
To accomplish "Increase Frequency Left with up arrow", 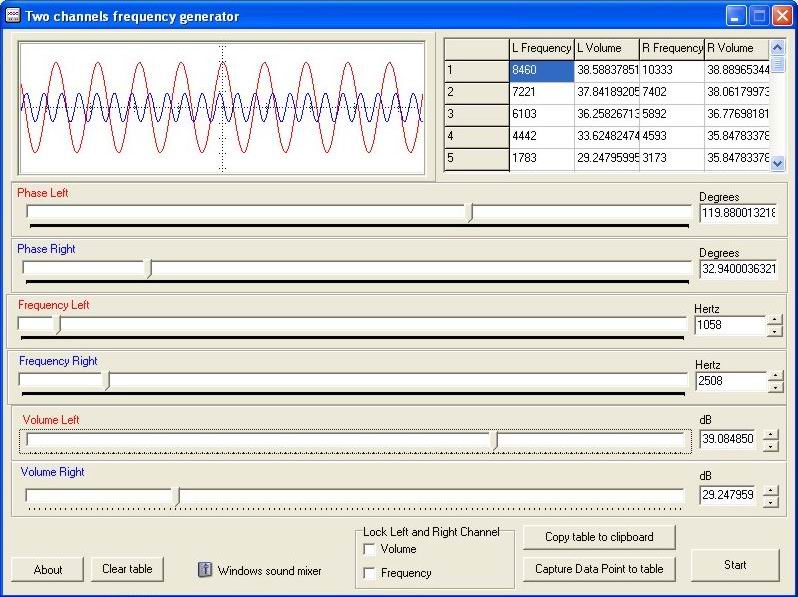I will click(x=774, y=319).
